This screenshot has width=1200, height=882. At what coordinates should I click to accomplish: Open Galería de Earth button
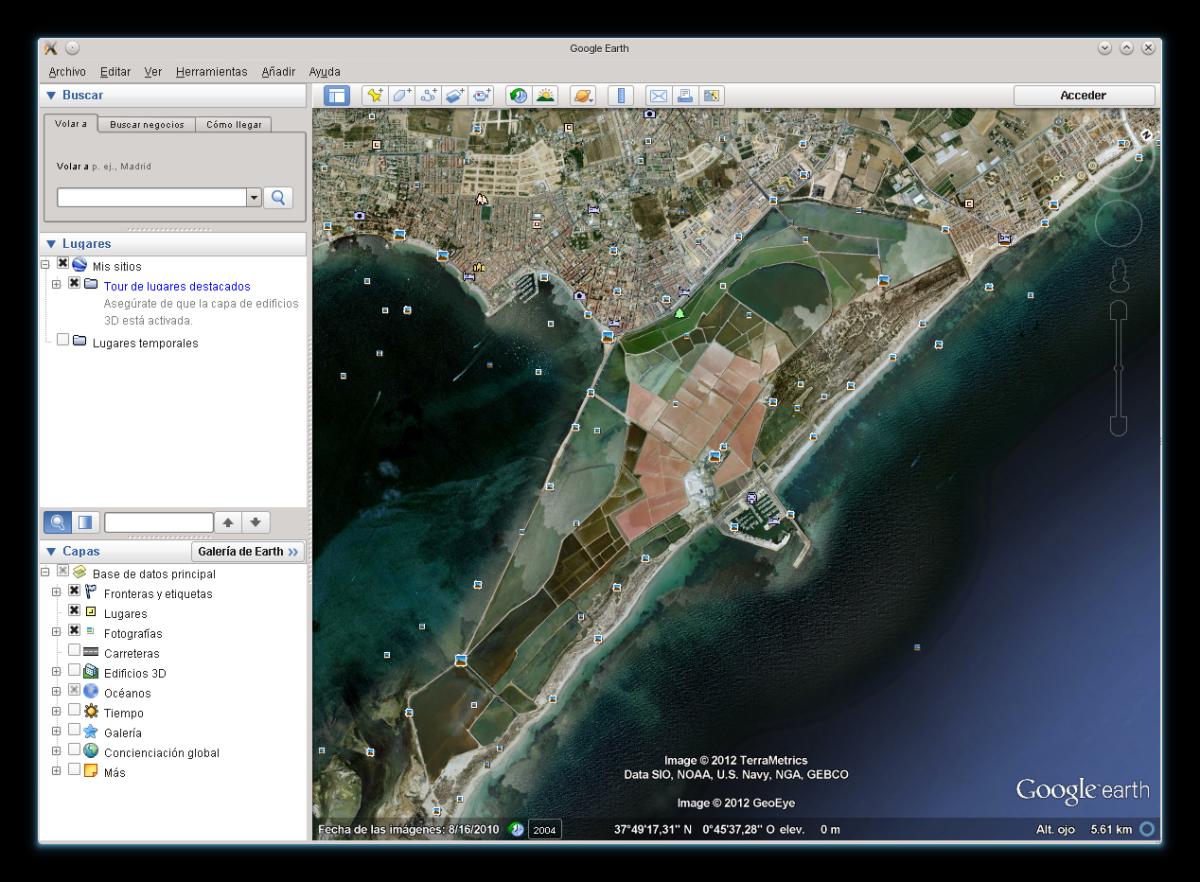pos(248,551)
